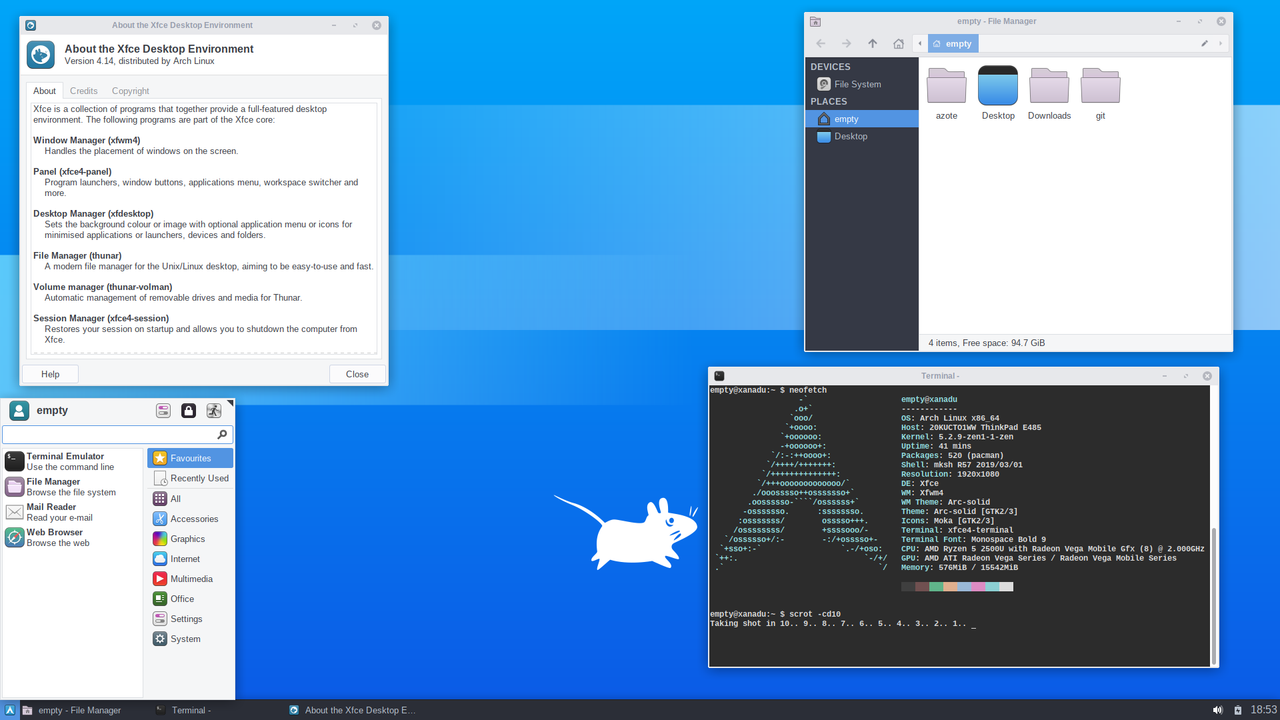The width and height of the screenshot is (1280, 720).
Task: Click the terminal icon in Terminal title bar
Action: pos(719,375)
